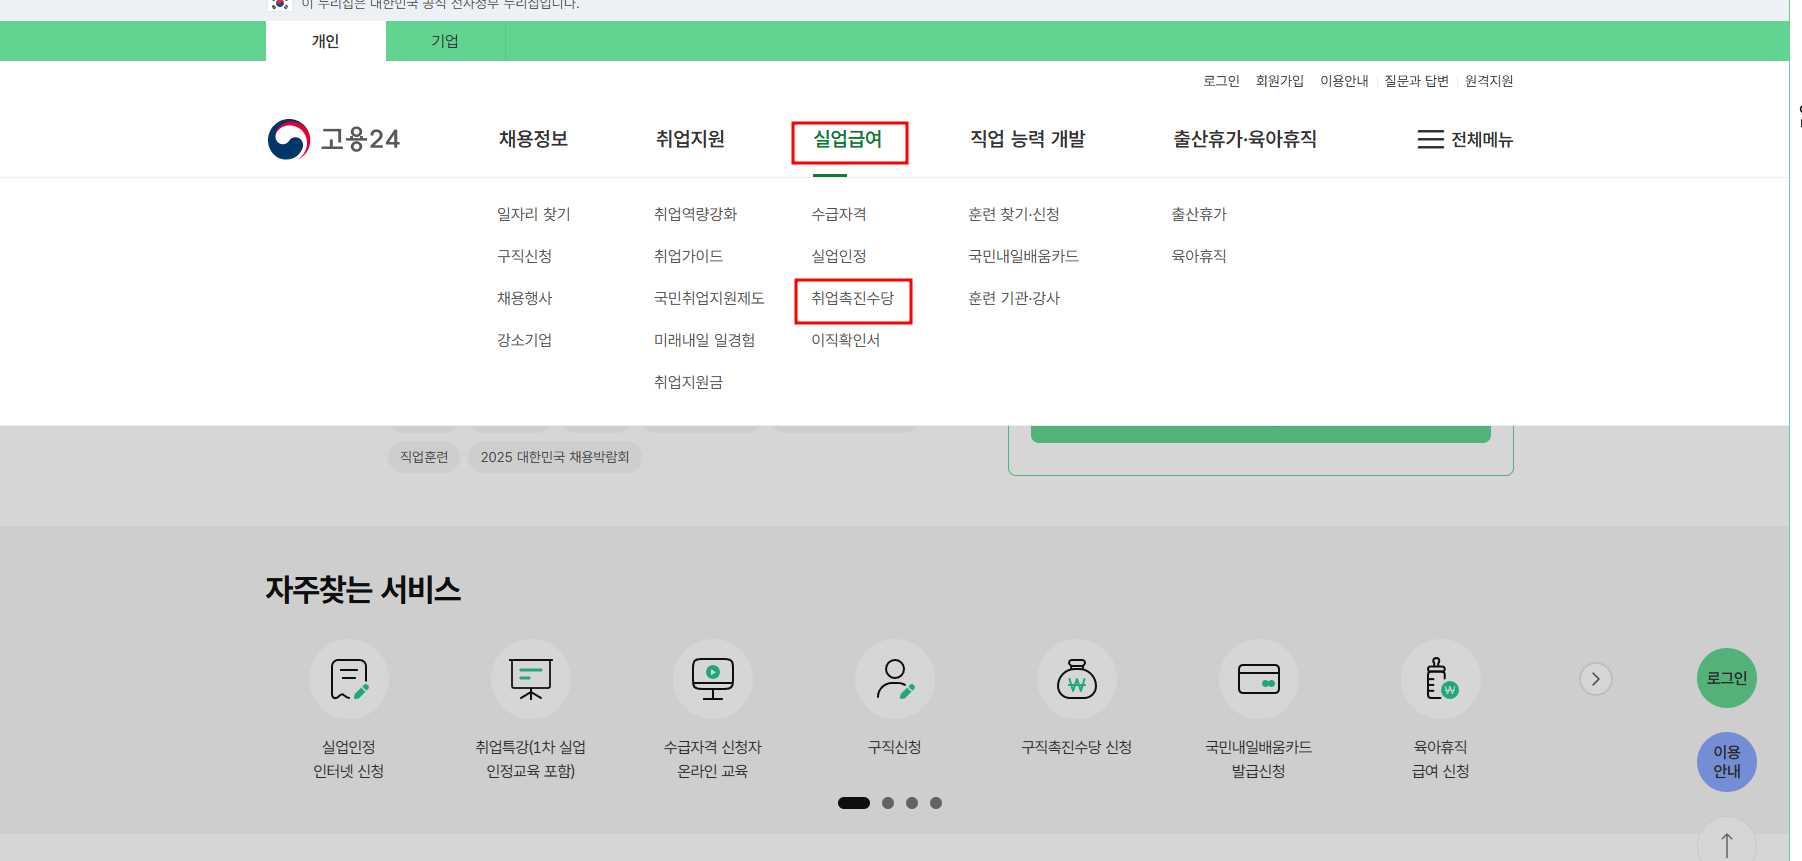This screenshot has width=1802, height=861.
Task: Select 취업촉진수당 in the submenu
Action: tap(853, 298)
